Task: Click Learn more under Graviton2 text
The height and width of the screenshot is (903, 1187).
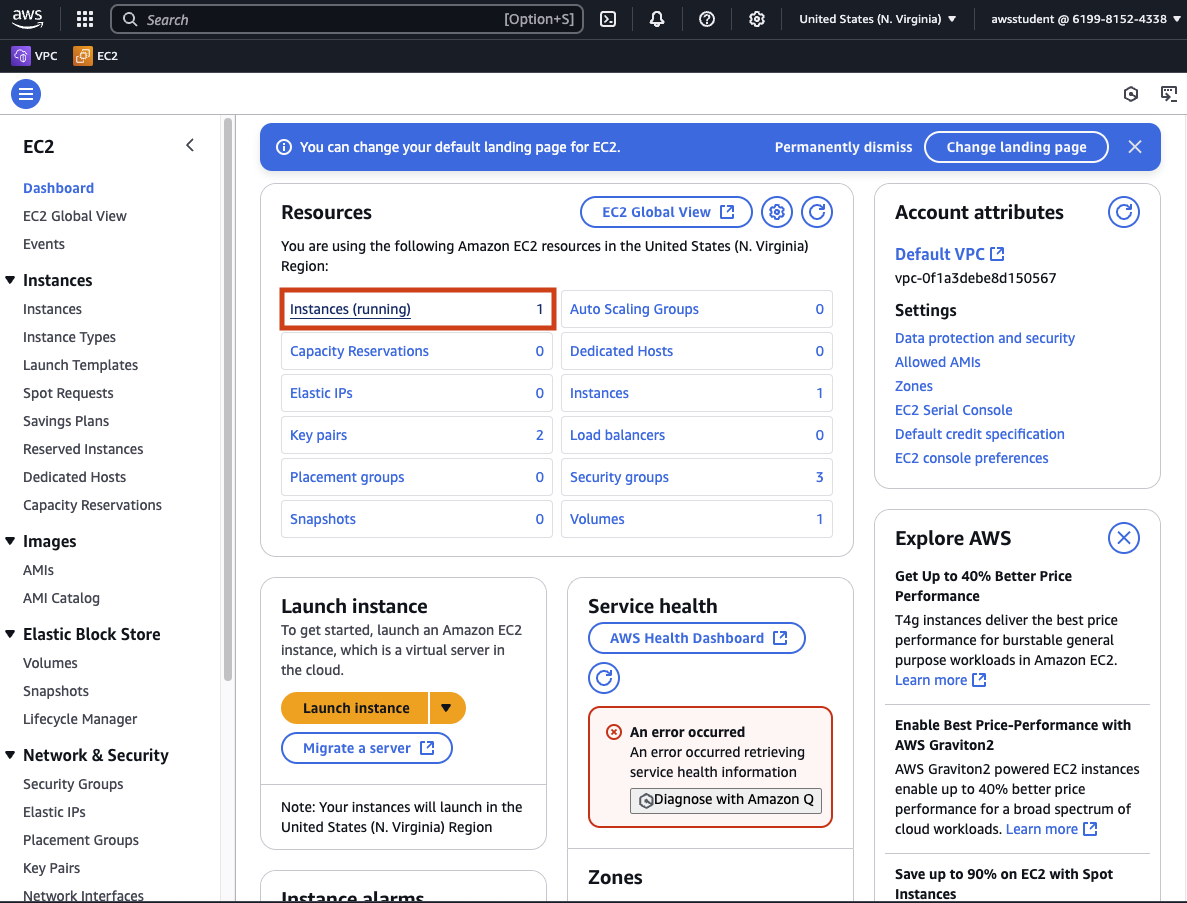Action: tap(1051, 829)
